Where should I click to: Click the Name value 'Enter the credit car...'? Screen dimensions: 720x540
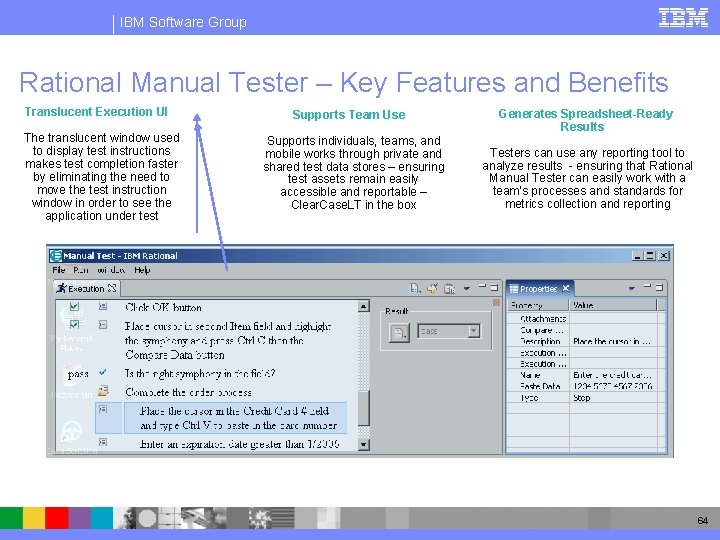pos(612,375)
